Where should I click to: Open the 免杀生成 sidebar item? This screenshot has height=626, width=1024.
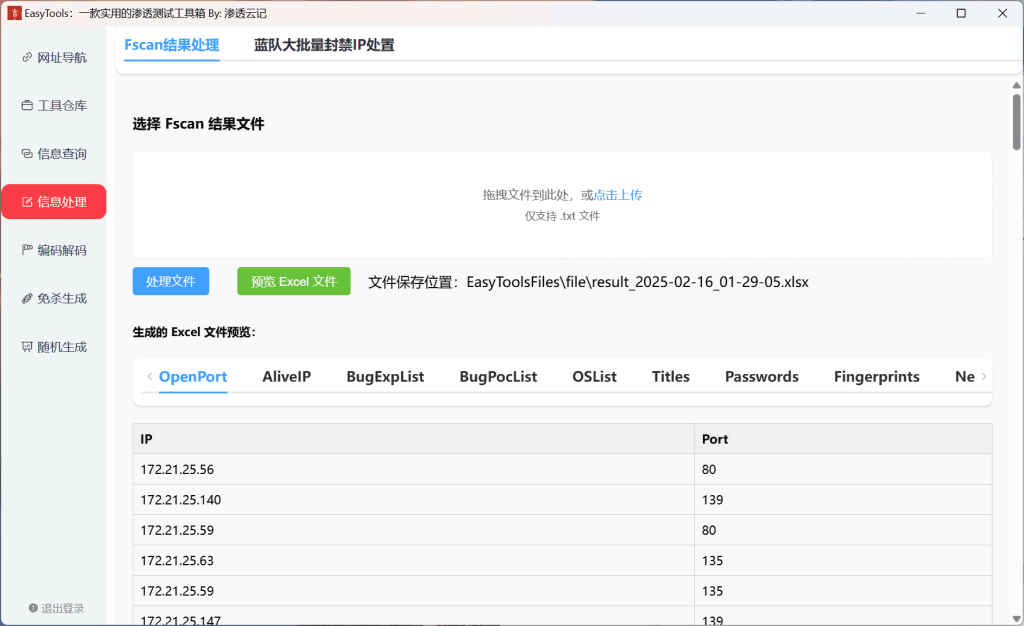pyautogui.click(x=54, y=298)
